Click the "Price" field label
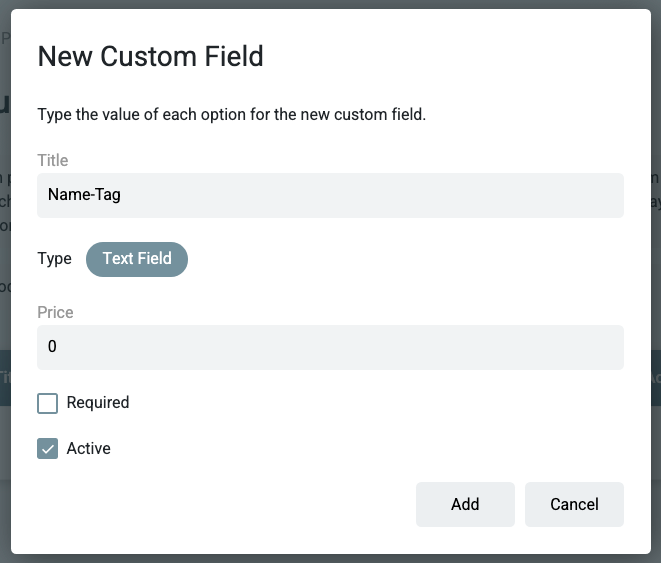Viewport: 661px width, 563px height. click(55, 312)
